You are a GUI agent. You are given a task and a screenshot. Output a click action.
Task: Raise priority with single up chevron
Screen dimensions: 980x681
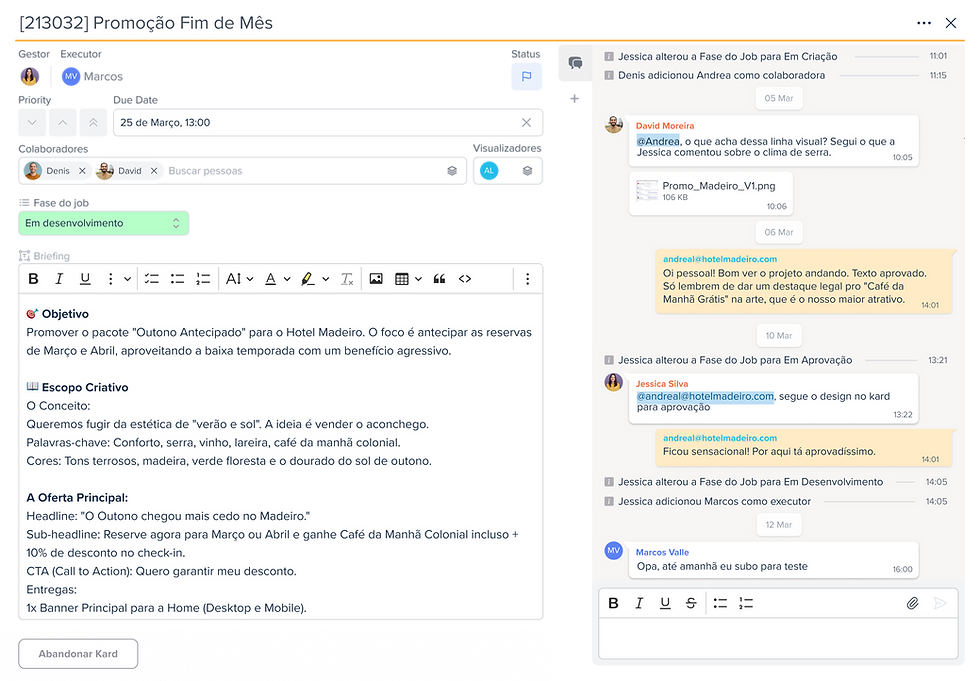coord(62,122)
